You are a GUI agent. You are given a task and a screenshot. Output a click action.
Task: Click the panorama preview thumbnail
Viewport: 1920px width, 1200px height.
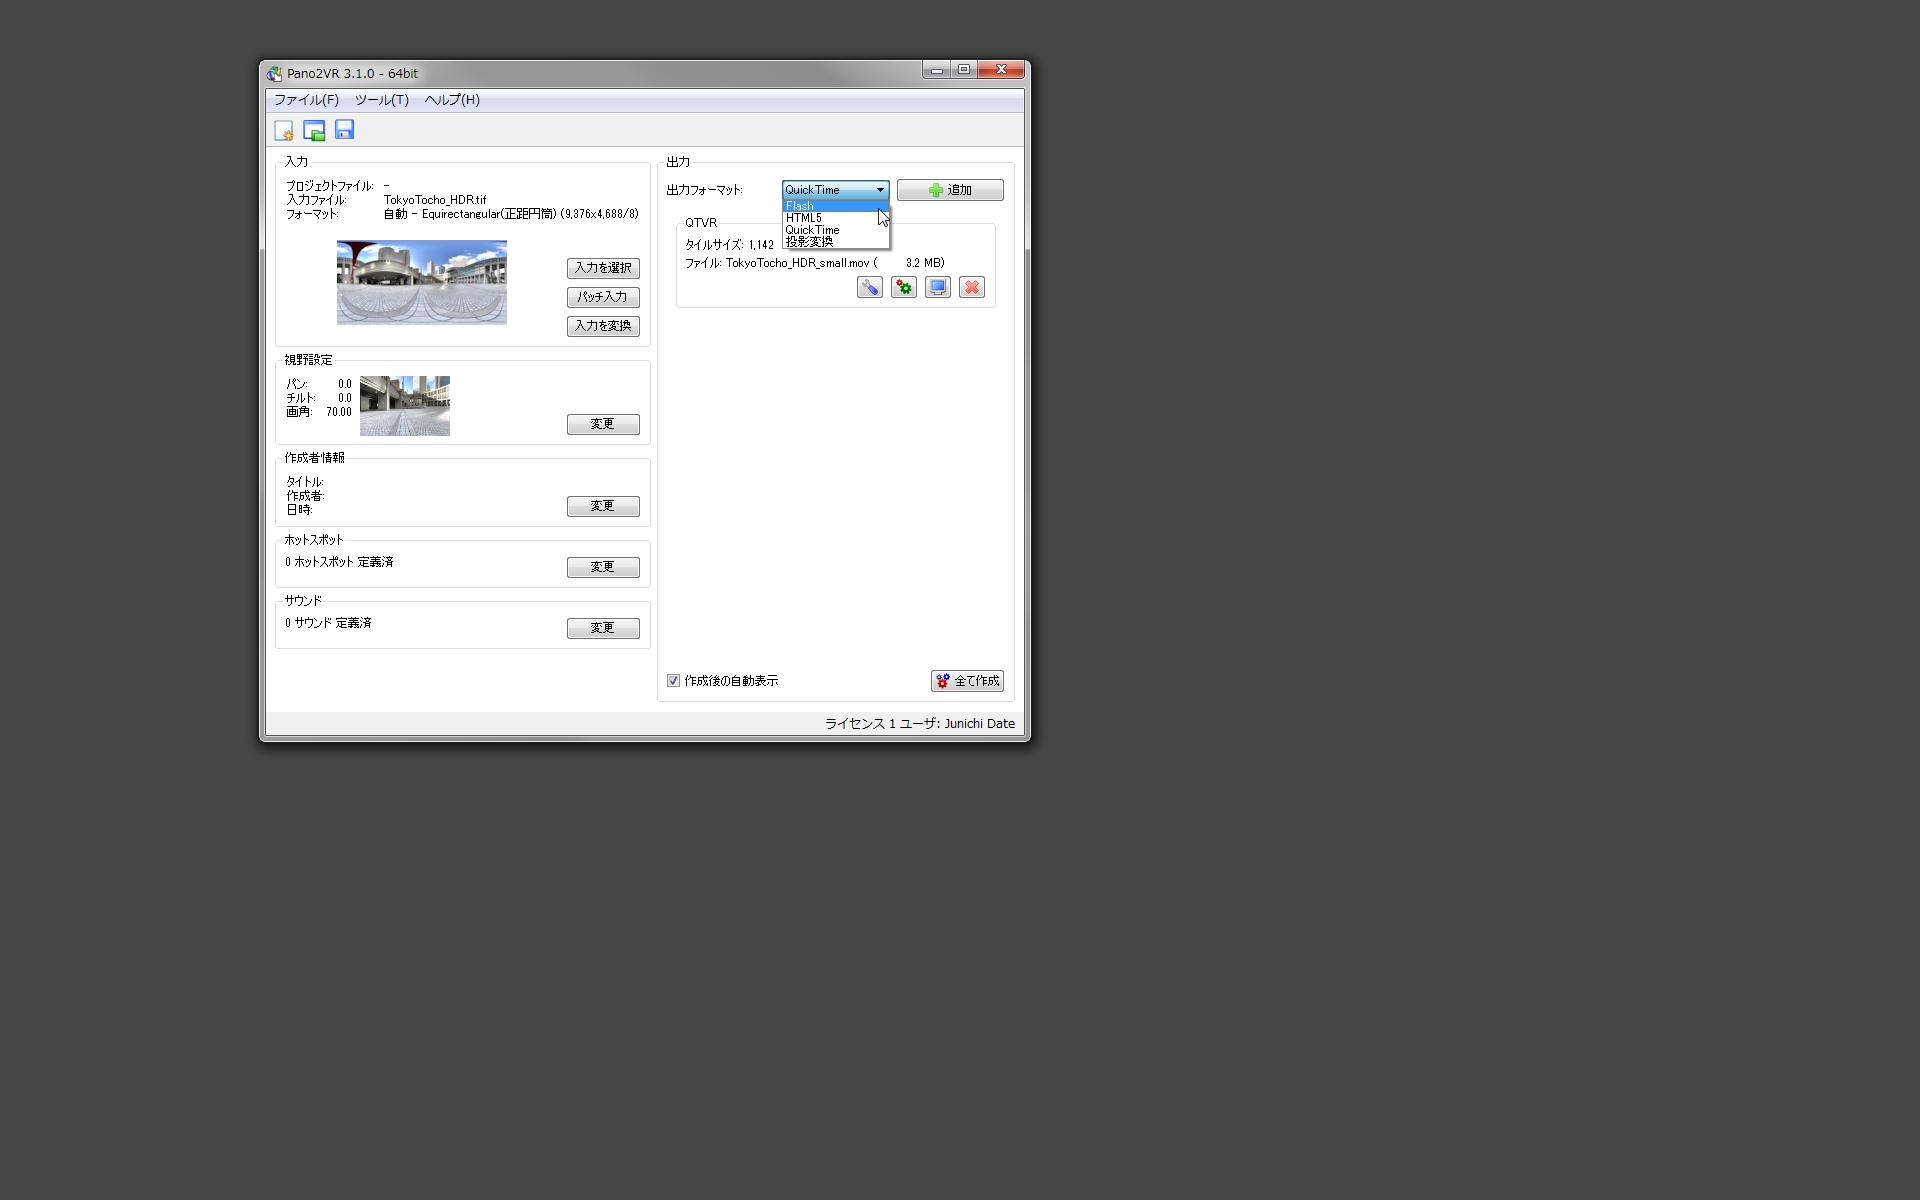tap(421, 282)
